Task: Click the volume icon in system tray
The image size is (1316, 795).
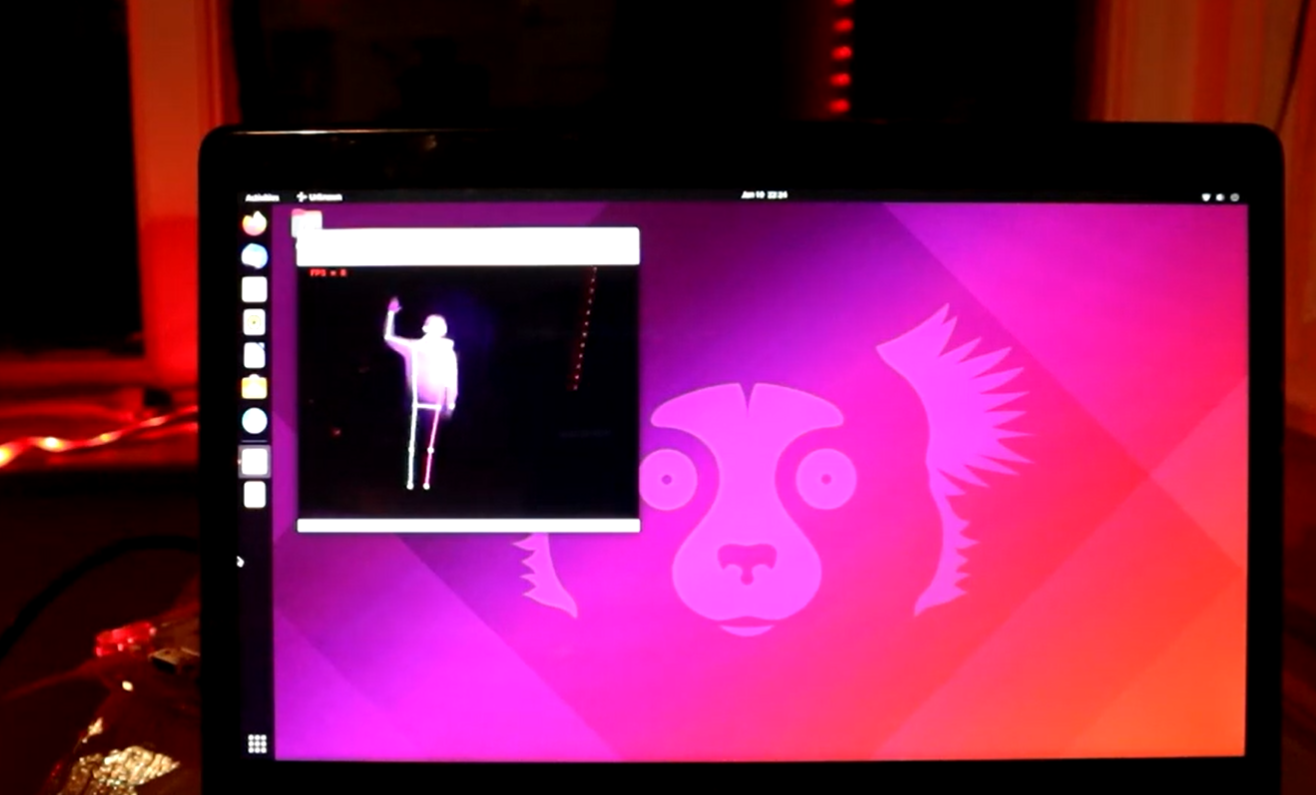Action: 1221,198
